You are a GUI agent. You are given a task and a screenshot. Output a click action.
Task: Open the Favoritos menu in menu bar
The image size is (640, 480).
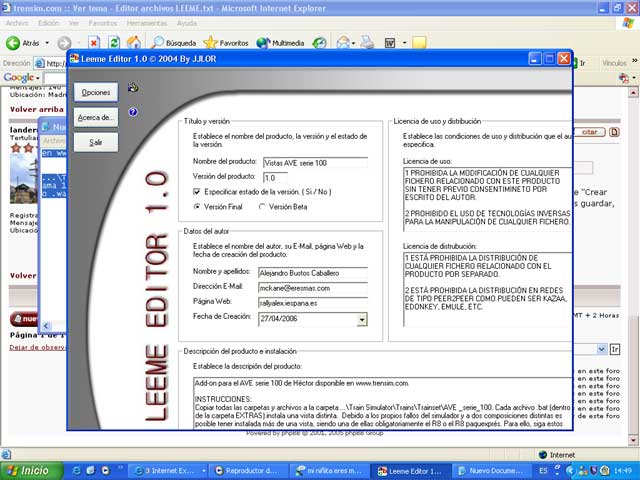coord(105,22)
